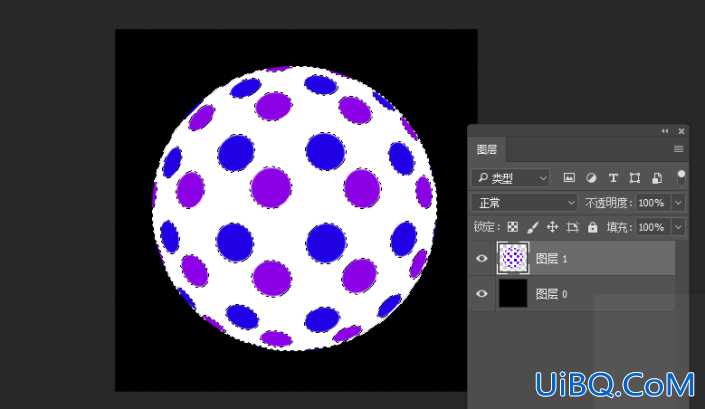The height and width of the screenshot is (409, 705).
Task: Click the 图层 1 layer name
Action: [552, 259]
